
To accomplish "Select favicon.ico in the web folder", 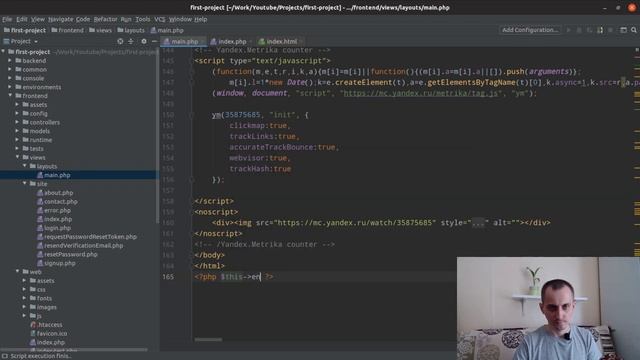I will (x=49, y=333).
